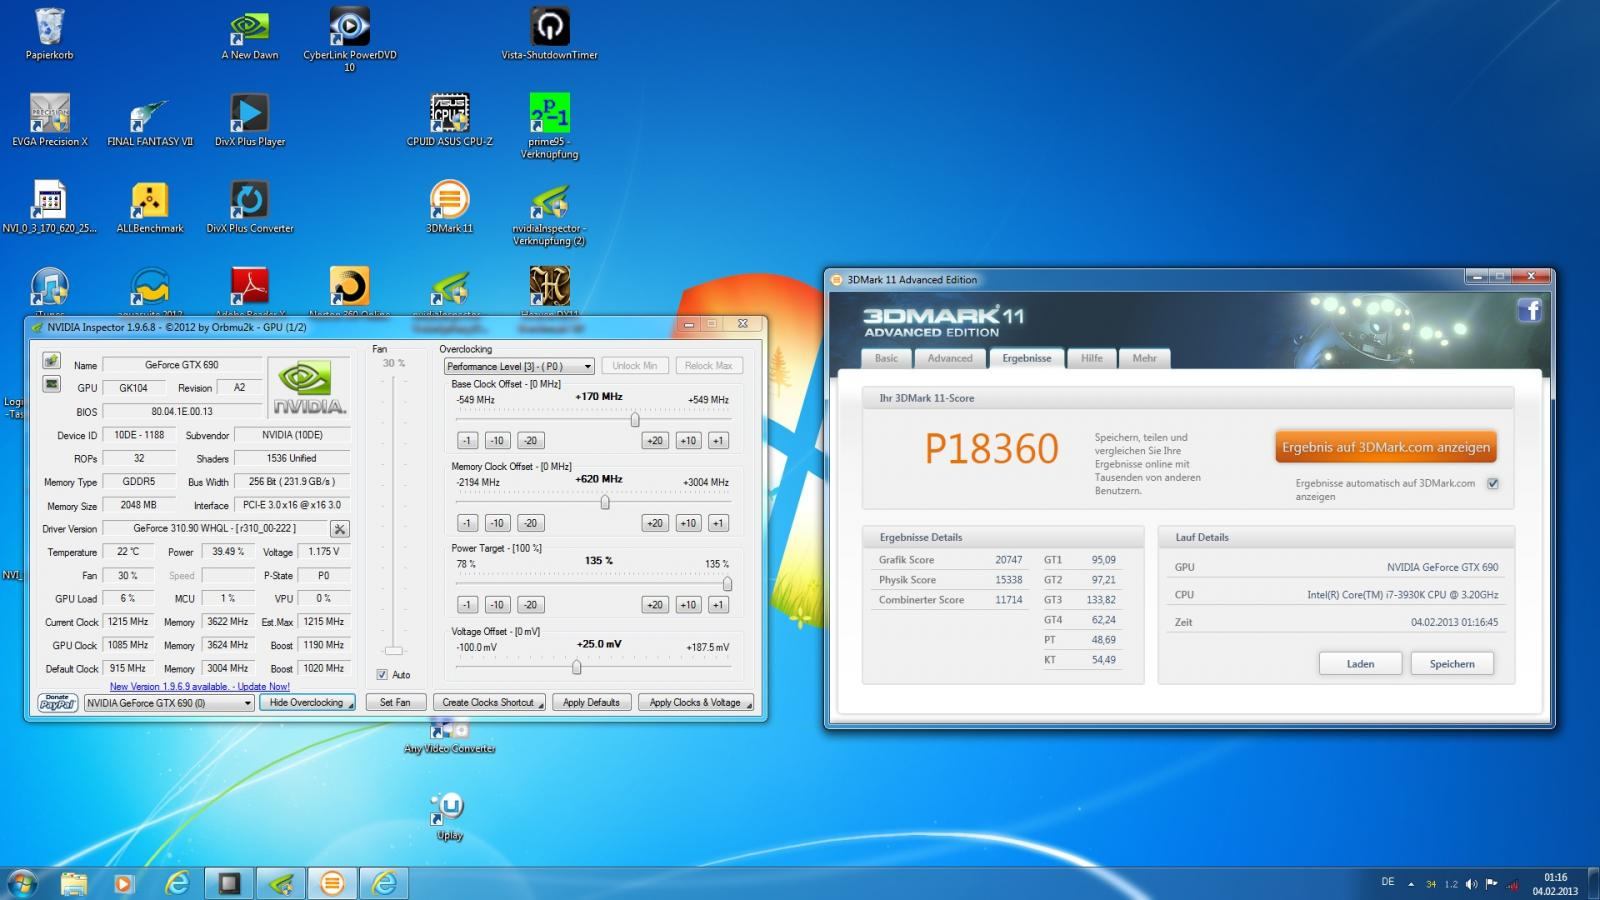This screenshot has width=1600, height=900.
Task: Click the Power Target slider handle
Action: coord(727,584)
